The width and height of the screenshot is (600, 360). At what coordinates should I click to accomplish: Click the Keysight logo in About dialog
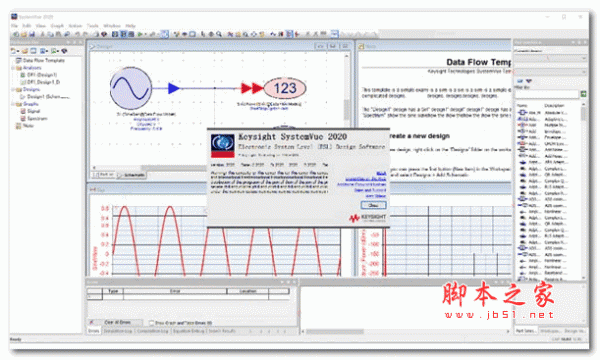click(367, 218)
